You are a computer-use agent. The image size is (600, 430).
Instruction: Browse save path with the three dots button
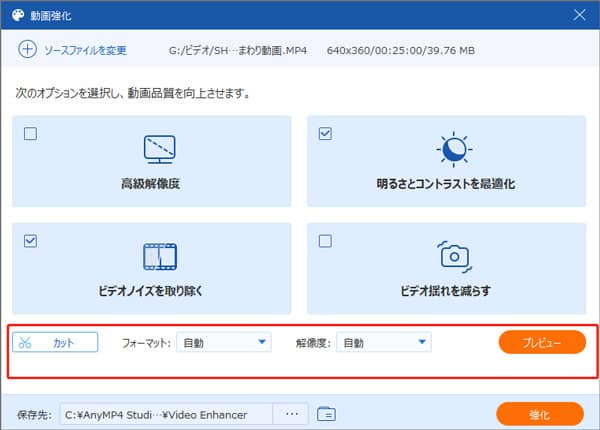[x=291, y=413]
